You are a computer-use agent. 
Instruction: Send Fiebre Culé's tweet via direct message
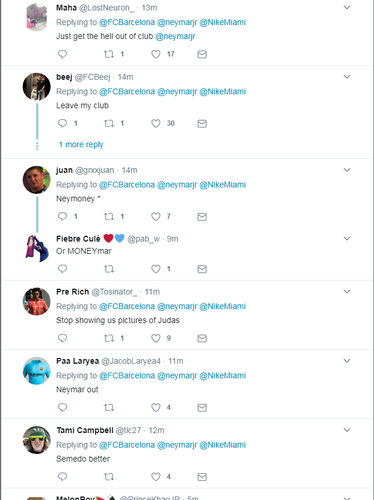[202, 269]
